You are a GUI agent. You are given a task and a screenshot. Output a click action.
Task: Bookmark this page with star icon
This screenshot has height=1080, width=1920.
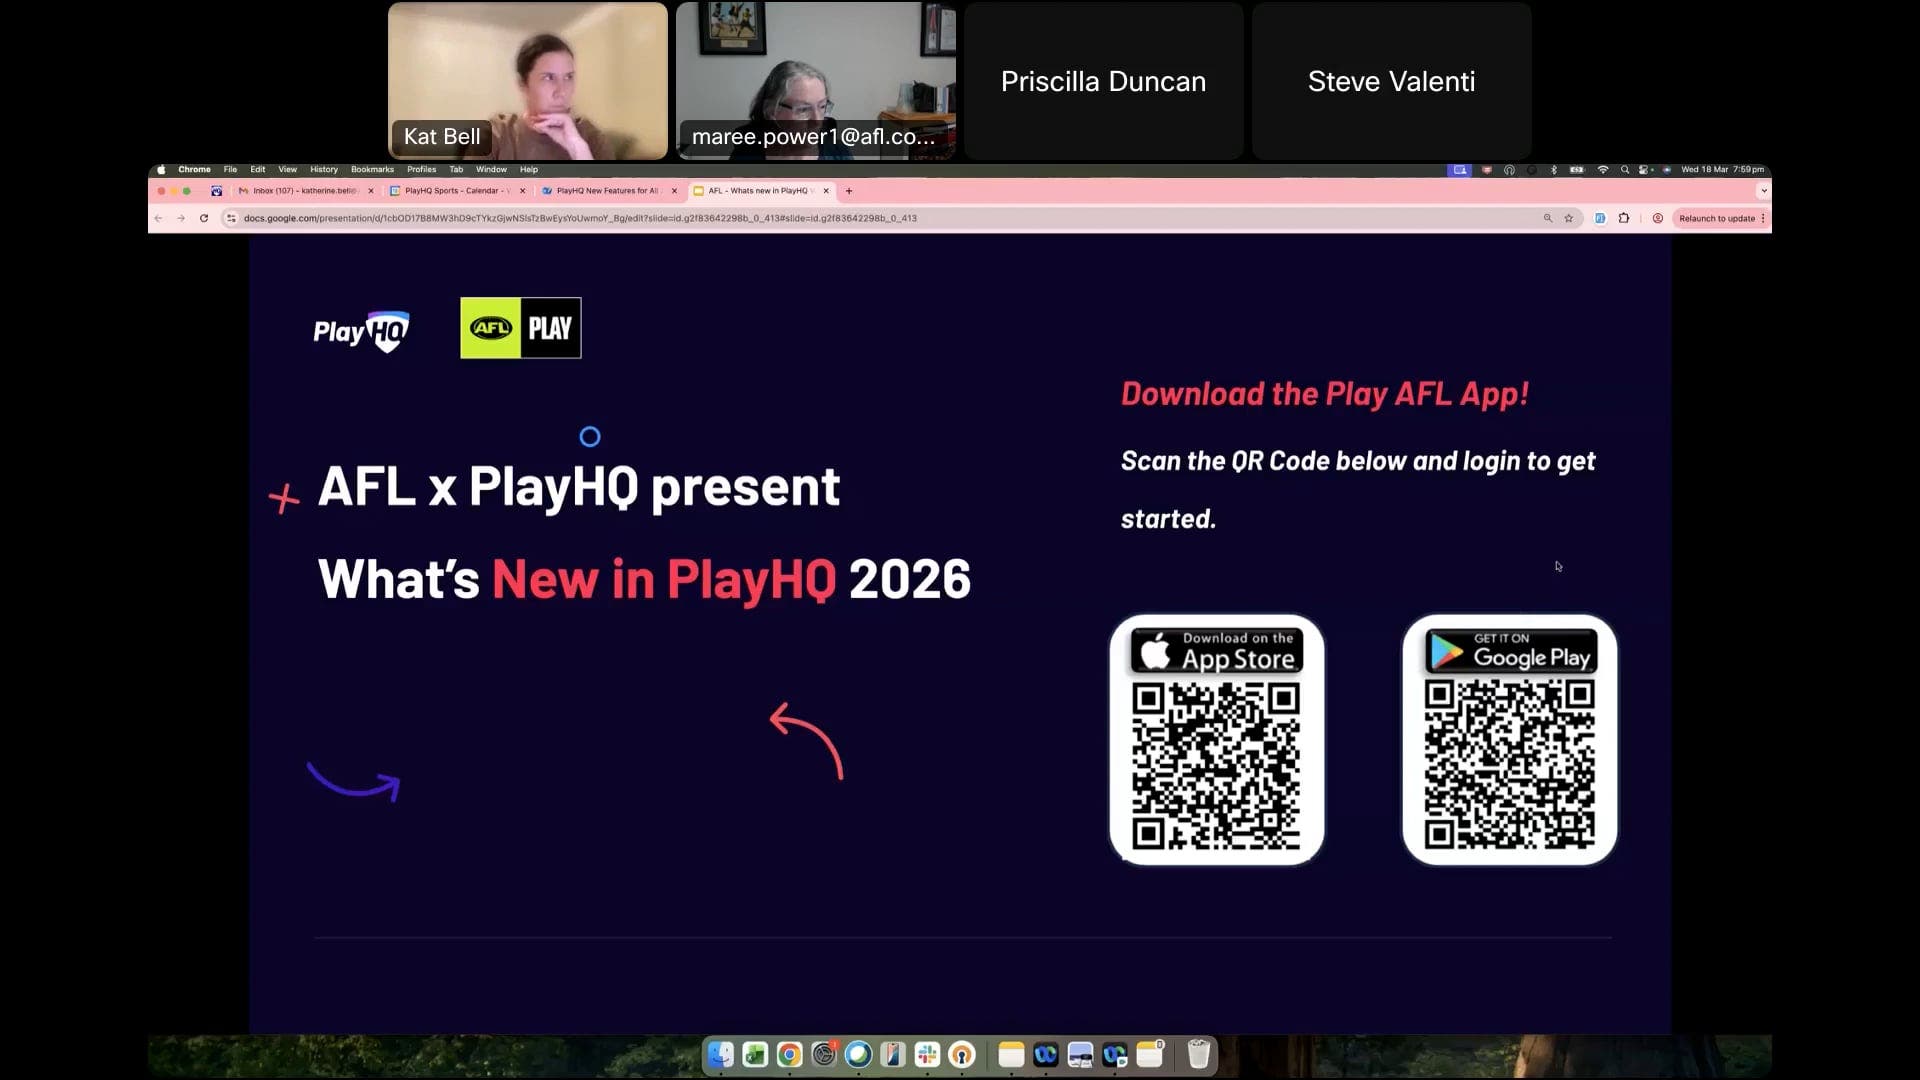coord(1568,218)
